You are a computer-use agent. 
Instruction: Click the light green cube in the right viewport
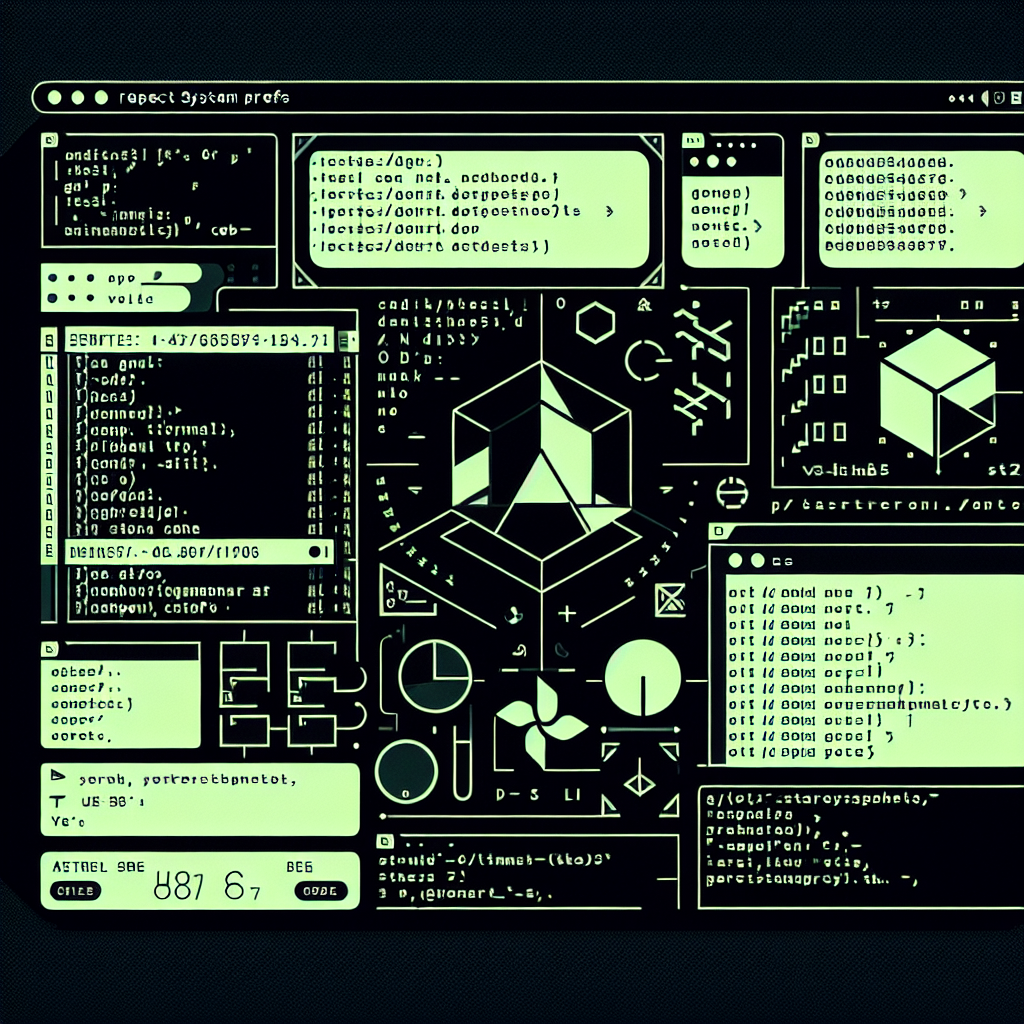point(938,391)
